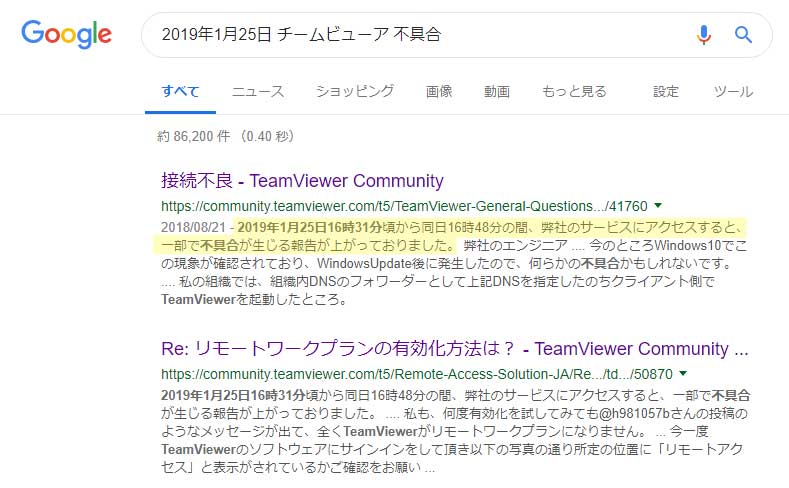Click the date 2018/08/21 in first snippet

(193, 227)
